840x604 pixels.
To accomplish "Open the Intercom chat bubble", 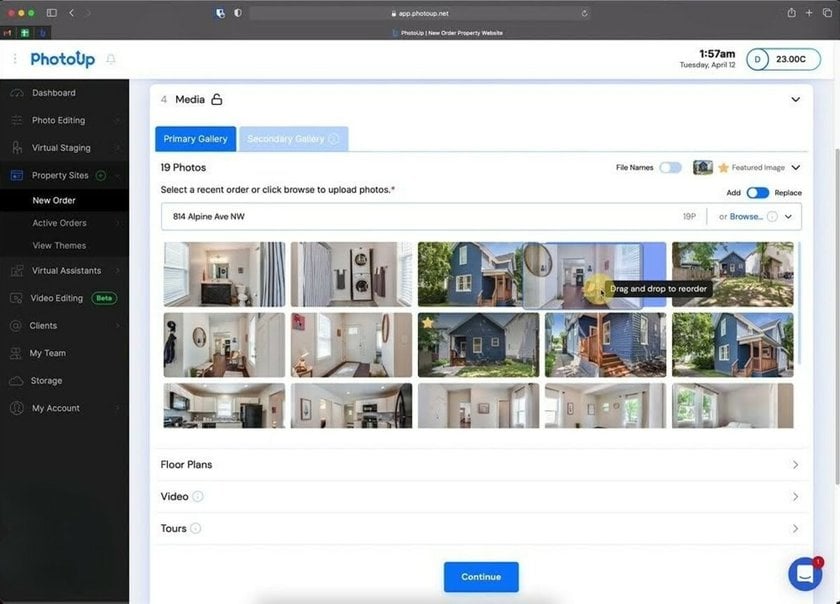I will (805, 572).
